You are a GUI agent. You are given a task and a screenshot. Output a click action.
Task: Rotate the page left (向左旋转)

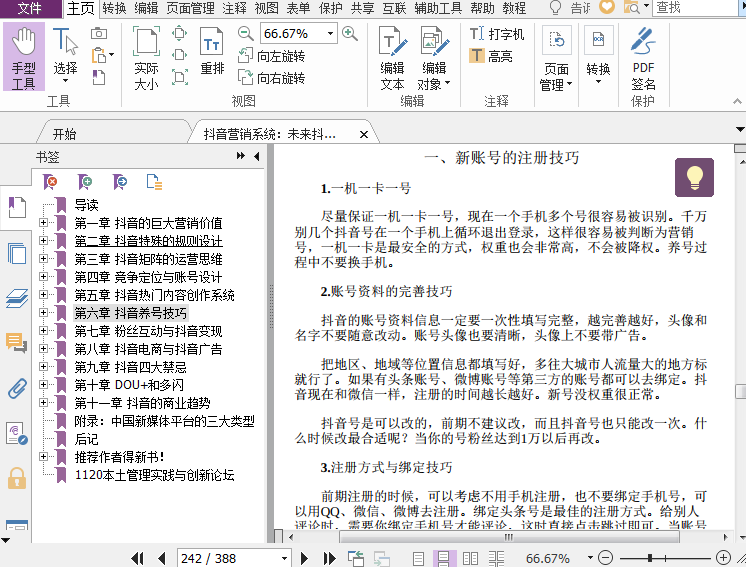tap(272, 56)
